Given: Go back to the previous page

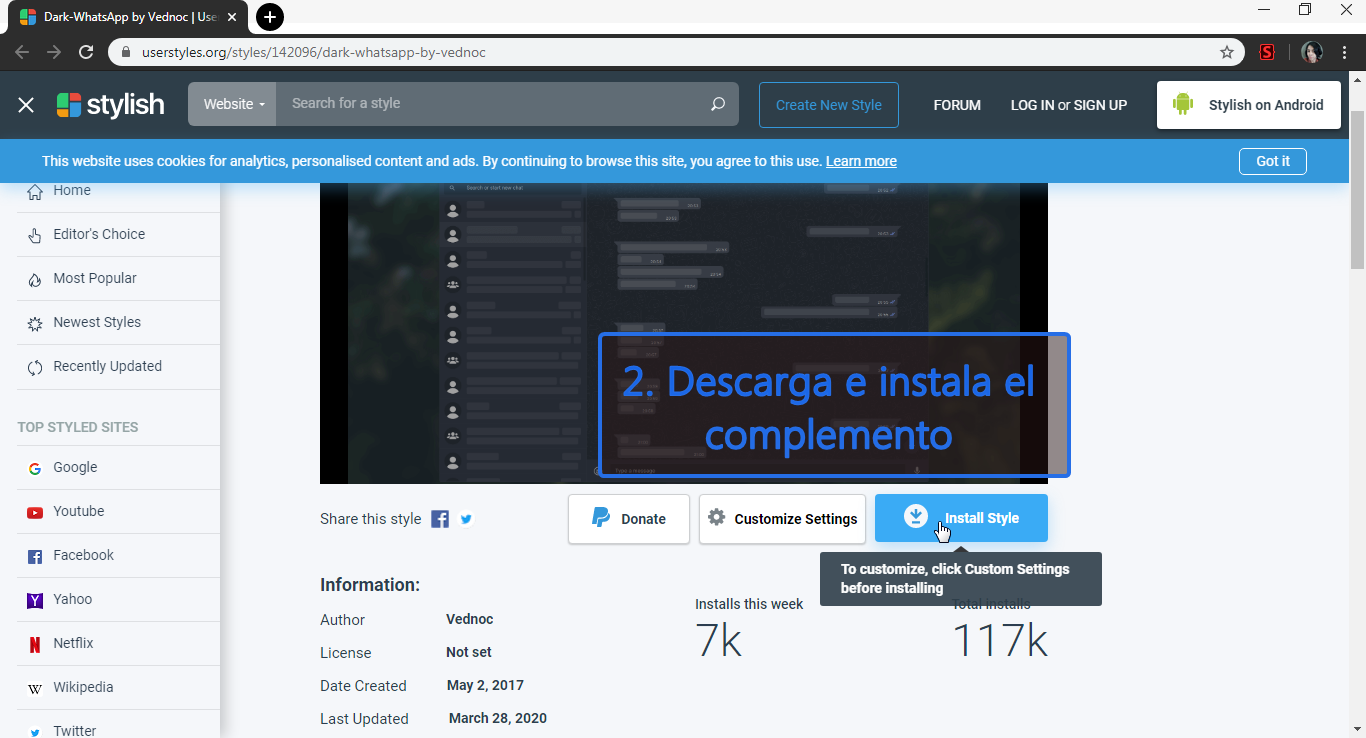Looking at the screenshot, I should [x=22, y=52].
